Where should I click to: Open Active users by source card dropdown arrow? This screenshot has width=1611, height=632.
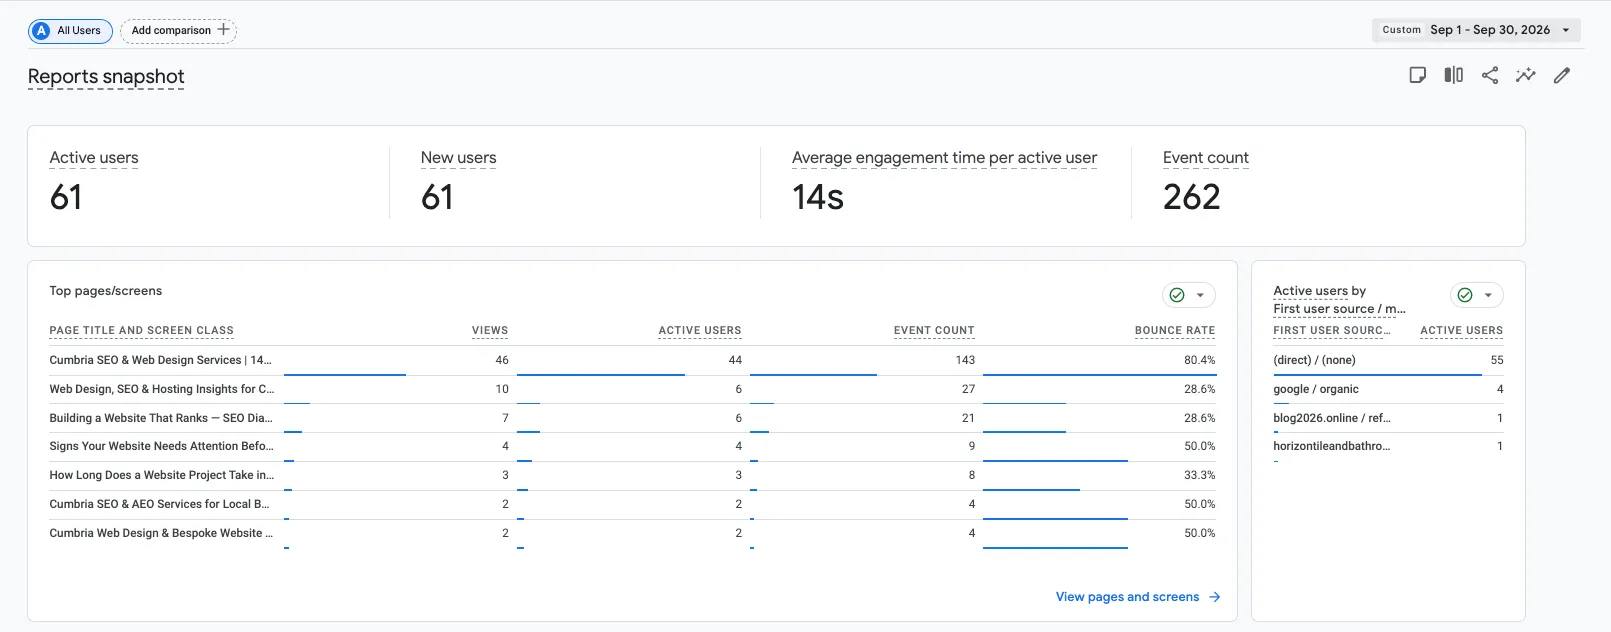click(1488, 295)
